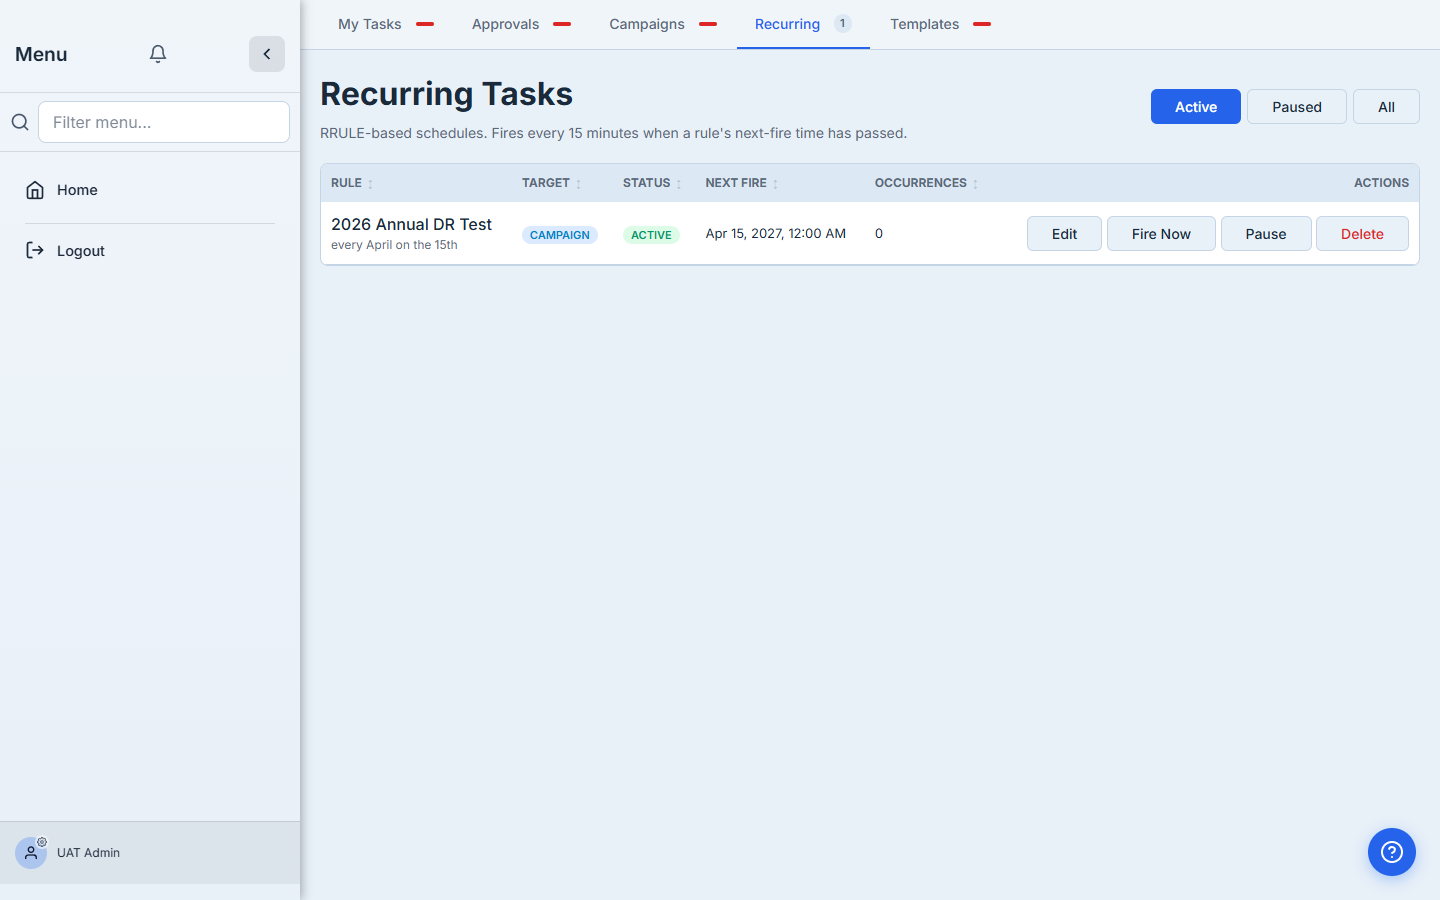Image resolution: width=1440 pixels, height=900 pixels.
Task: Click the UAT Admin user name
Action: click(x=88, y=853)
